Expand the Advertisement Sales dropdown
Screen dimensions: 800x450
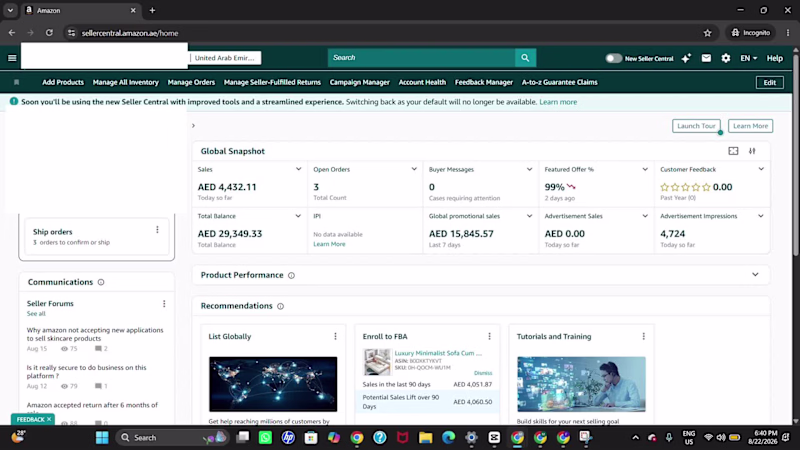(645, 216)
